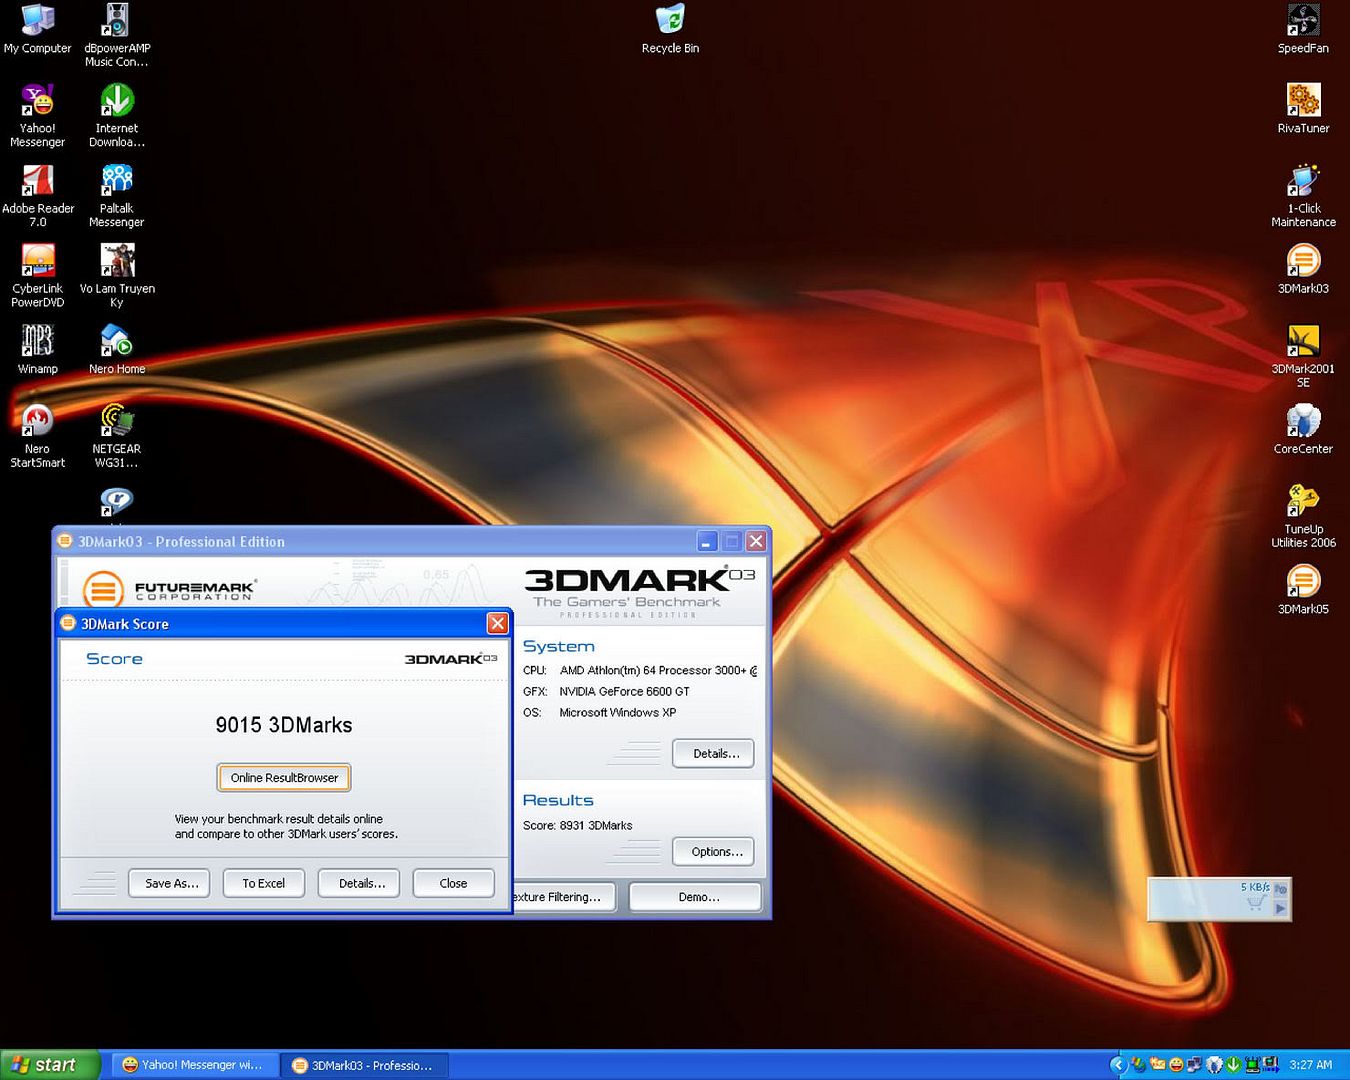Viewport: 1350px width, 1080px height.
Task: Open RivaTuner desktop icon
Action: tap(1303, 108)
